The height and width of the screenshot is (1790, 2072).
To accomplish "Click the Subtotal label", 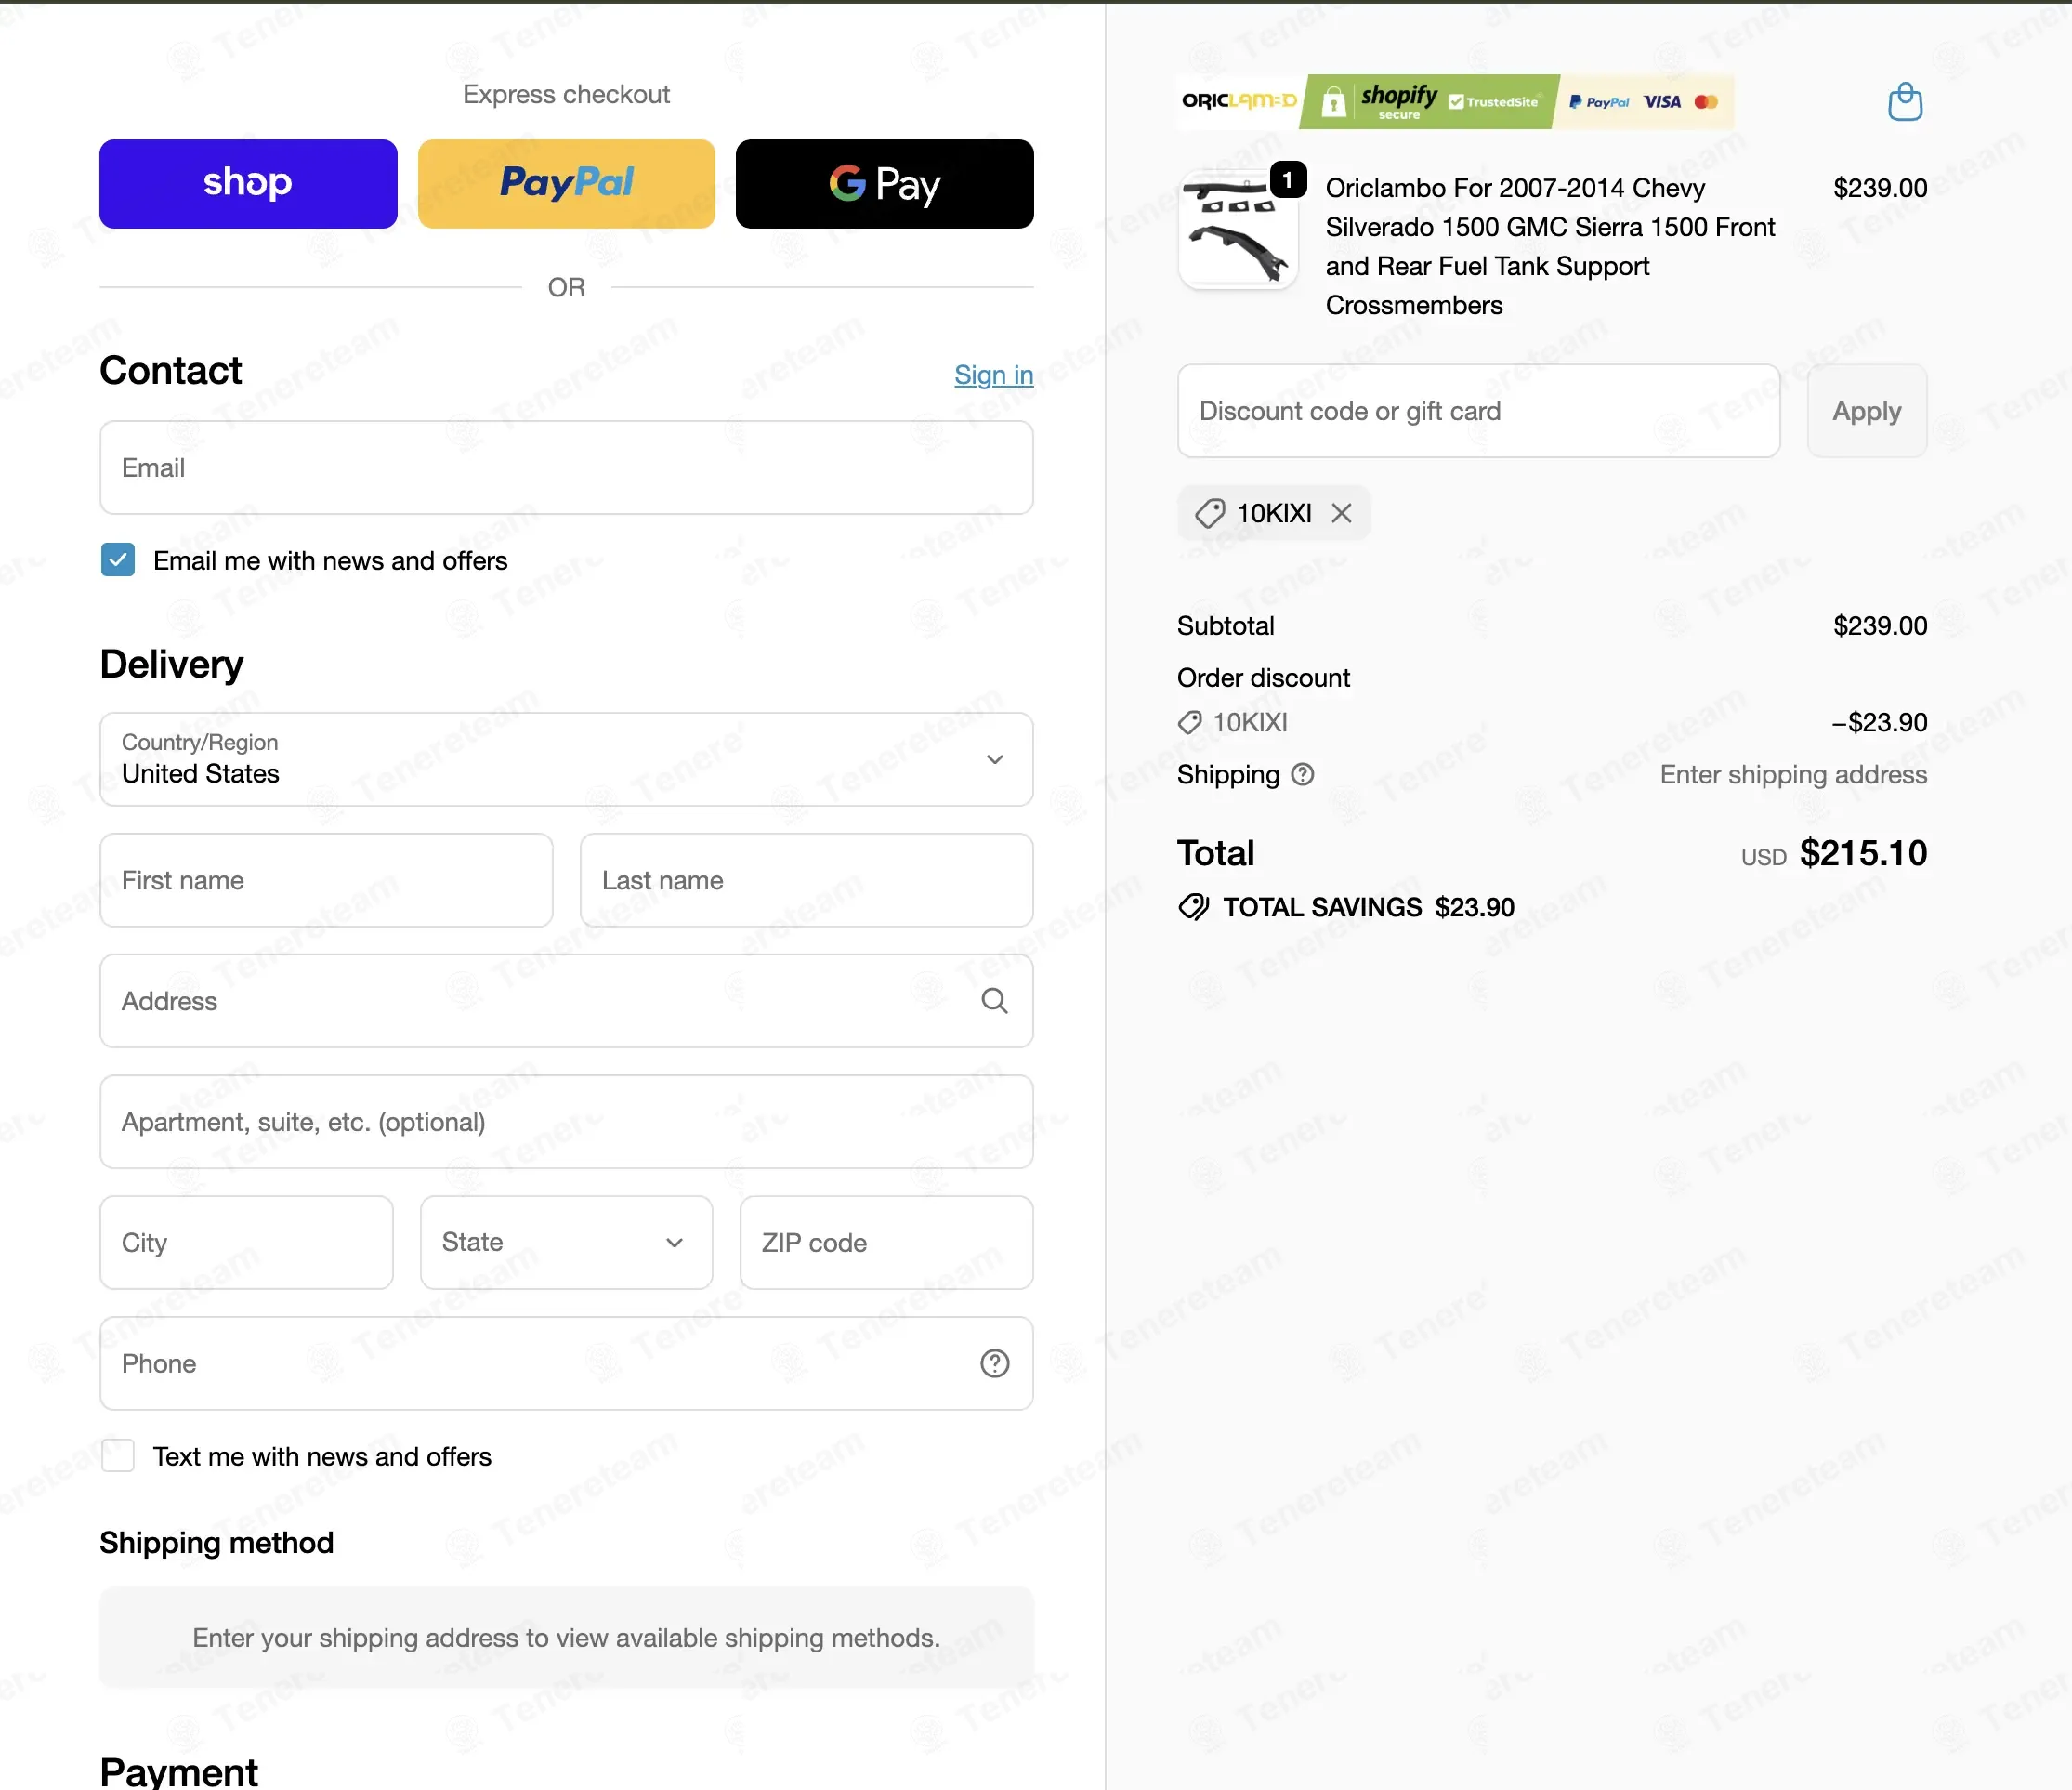I will [x=1225, y=626].
